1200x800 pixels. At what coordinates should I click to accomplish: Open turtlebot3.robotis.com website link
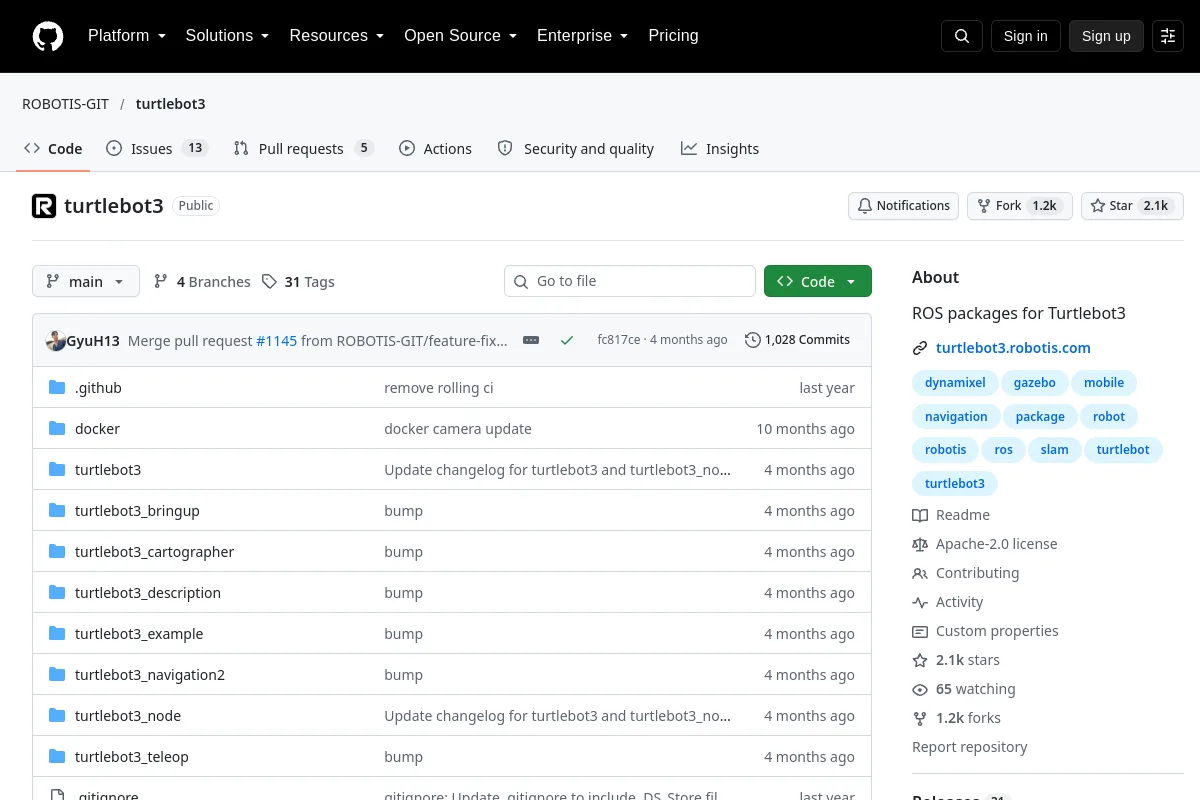(x=1013, y=348)
